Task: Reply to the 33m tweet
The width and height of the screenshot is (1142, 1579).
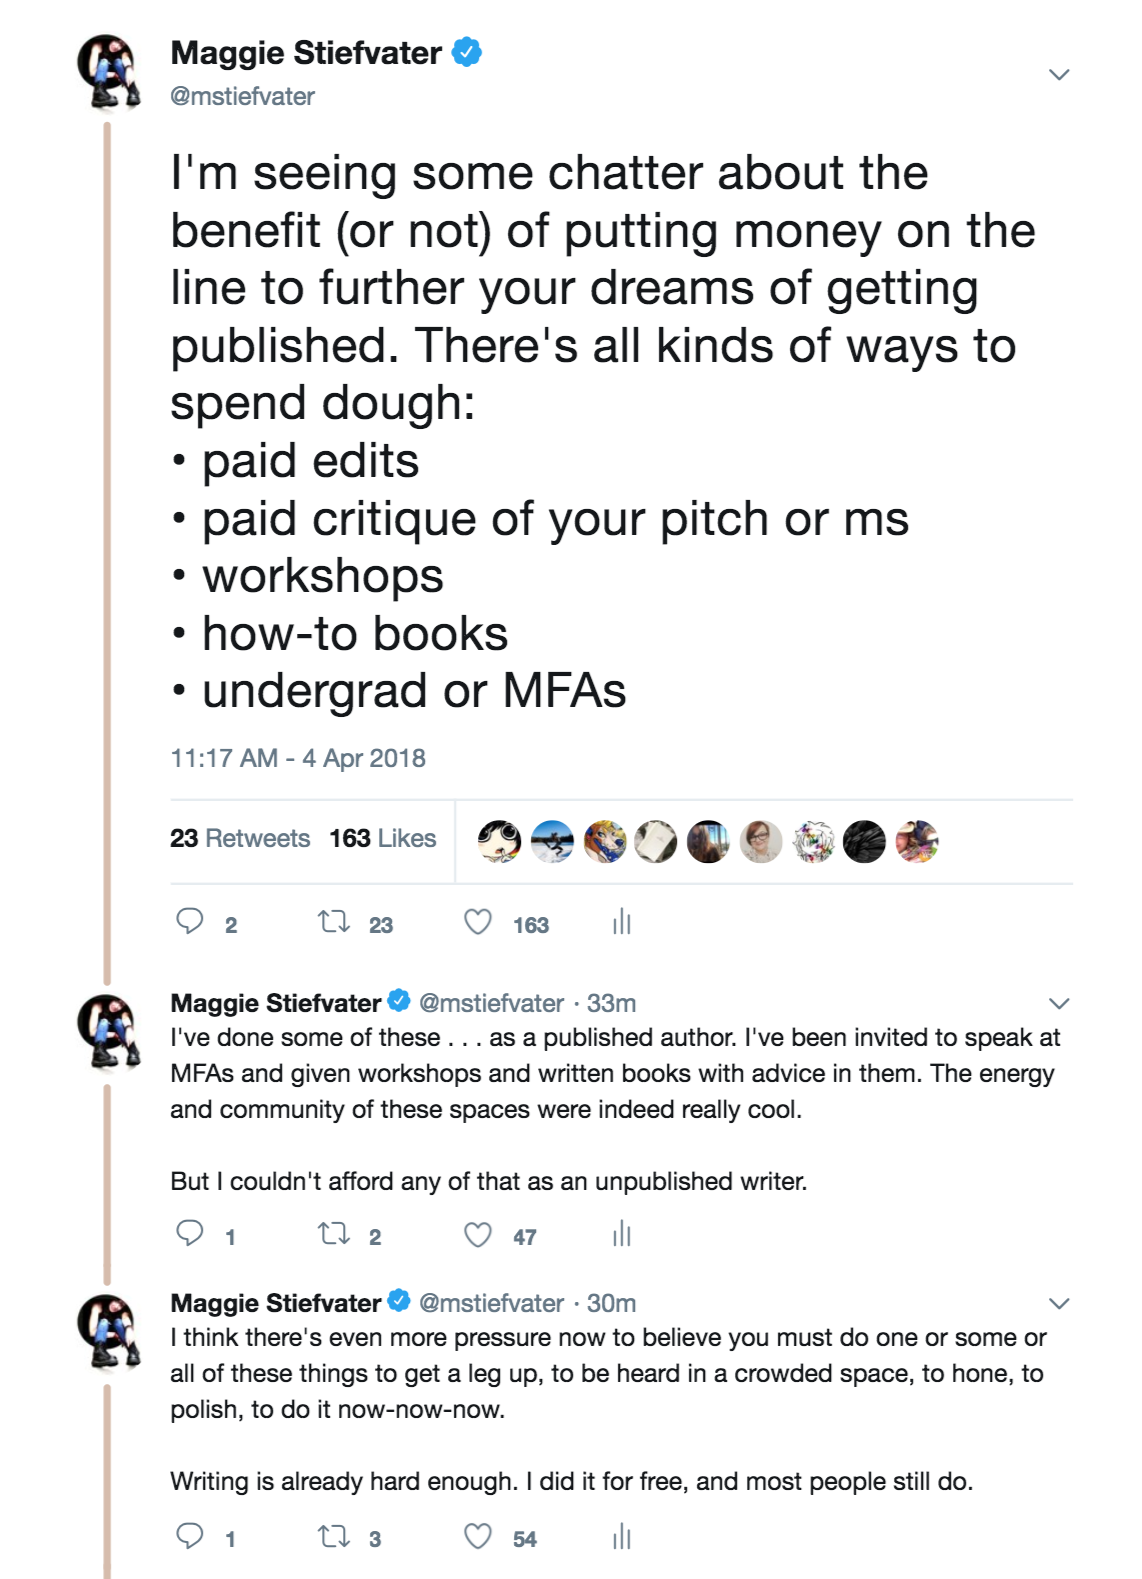Action: (190, 1233)
